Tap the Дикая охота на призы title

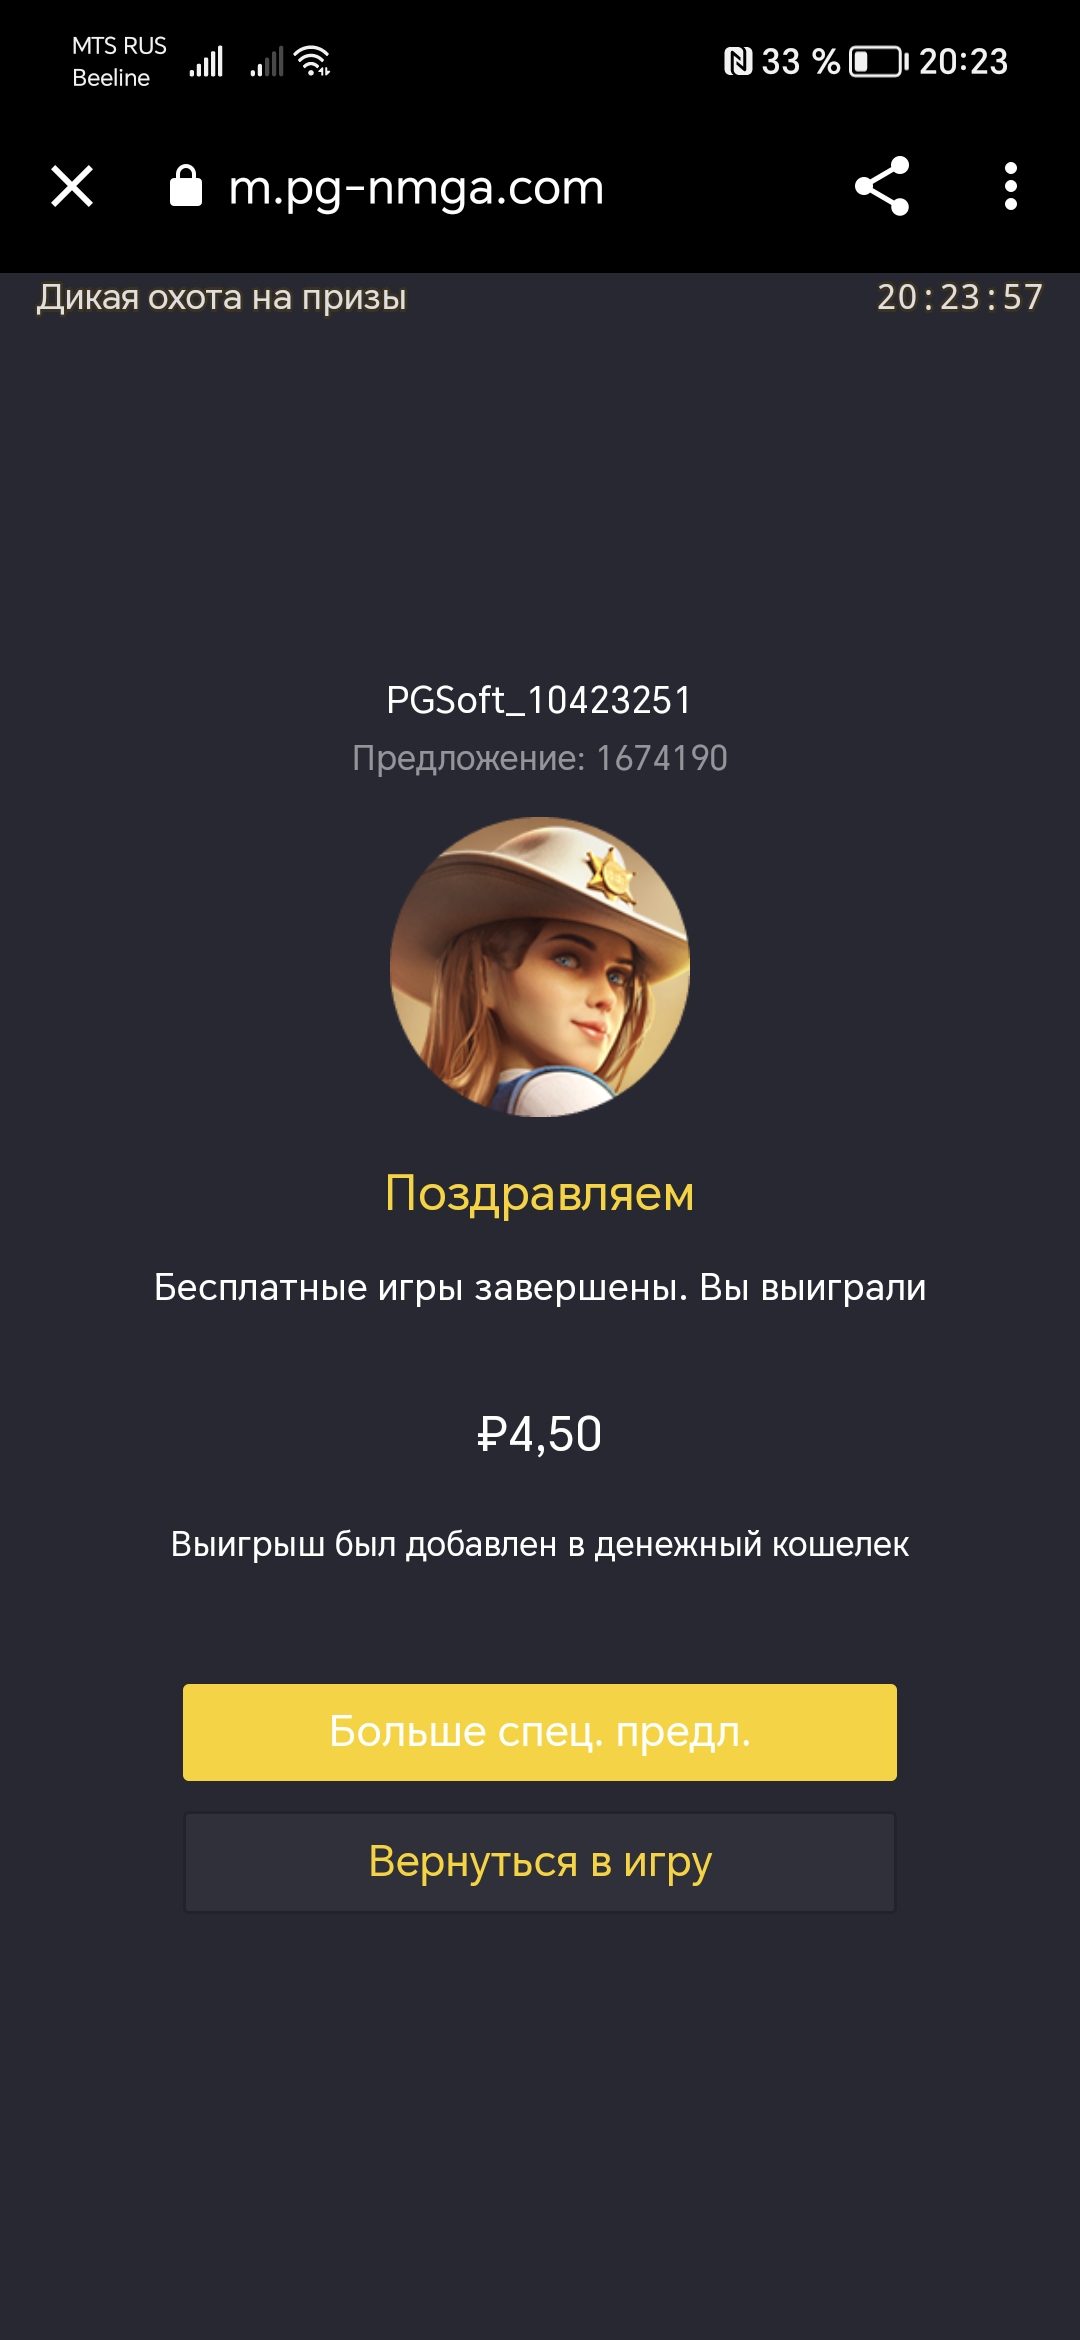pos(222,297)
